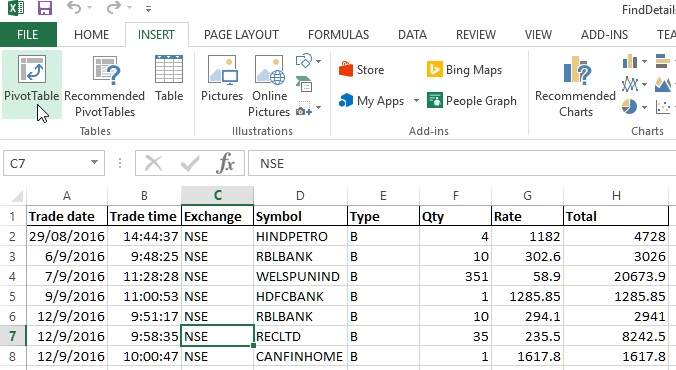Insert an area chart

[663, 84]
